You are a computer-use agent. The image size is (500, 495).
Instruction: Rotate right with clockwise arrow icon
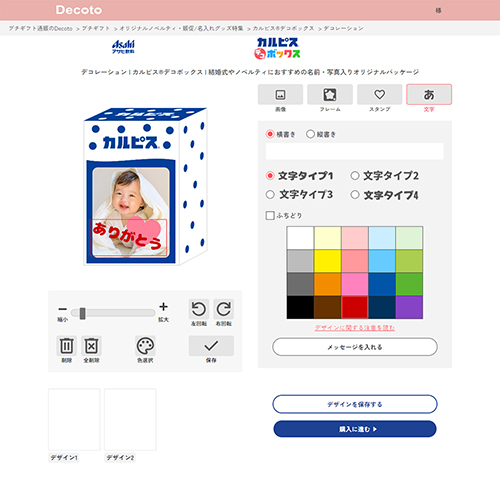[x=223, y=309]
